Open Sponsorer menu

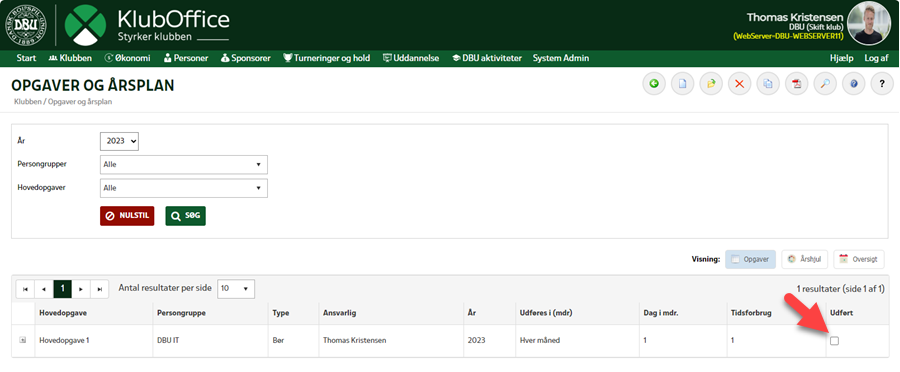[246, 58]
